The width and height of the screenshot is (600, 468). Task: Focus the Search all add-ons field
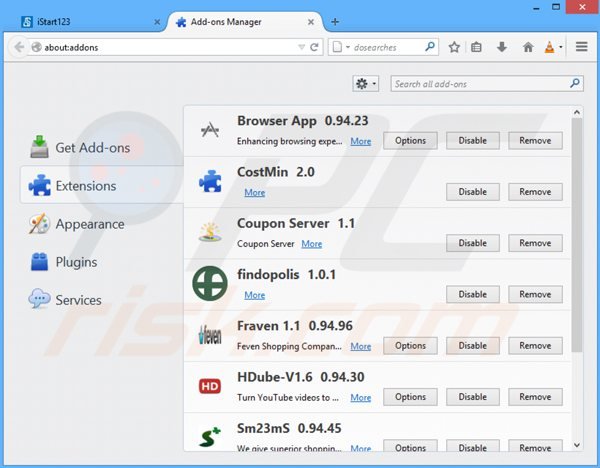(487, 83)
